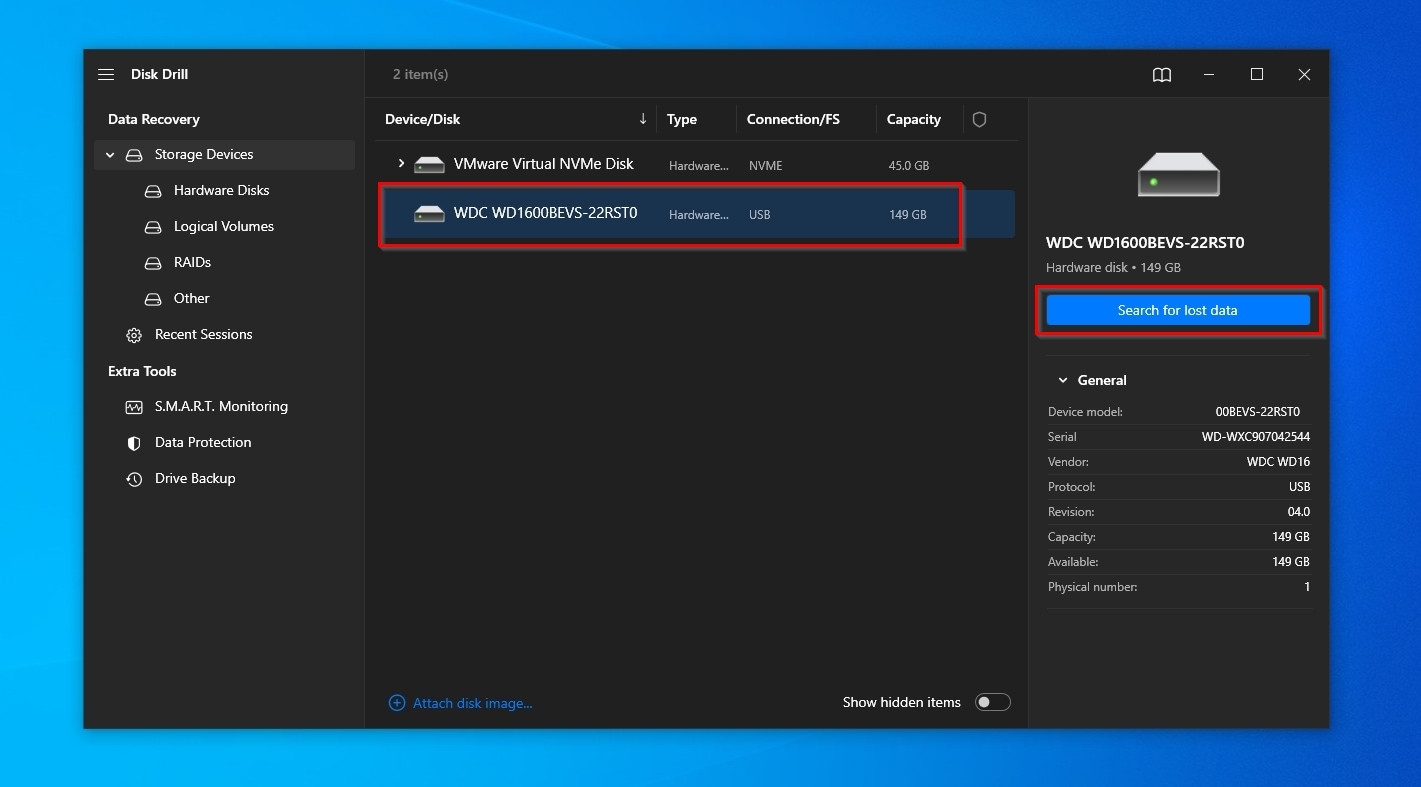Open Data Protection tool
Image resolution: width=1421 pixels, height=787 pixels.
click(x=203, y=442)
